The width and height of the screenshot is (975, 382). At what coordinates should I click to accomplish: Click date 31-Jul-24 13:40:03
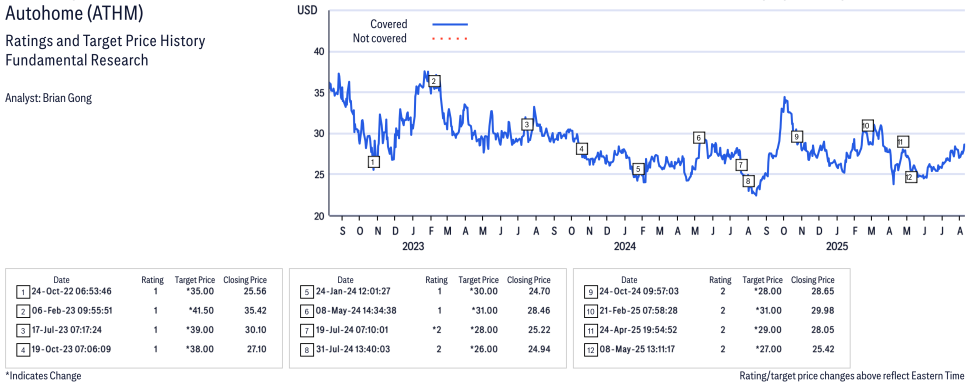354,349
